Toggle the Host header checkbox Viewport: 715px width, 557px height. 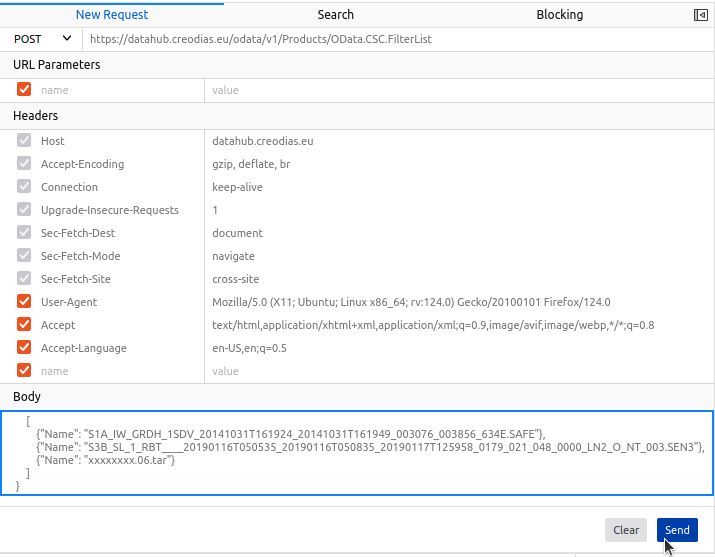[x=24, y=140]
